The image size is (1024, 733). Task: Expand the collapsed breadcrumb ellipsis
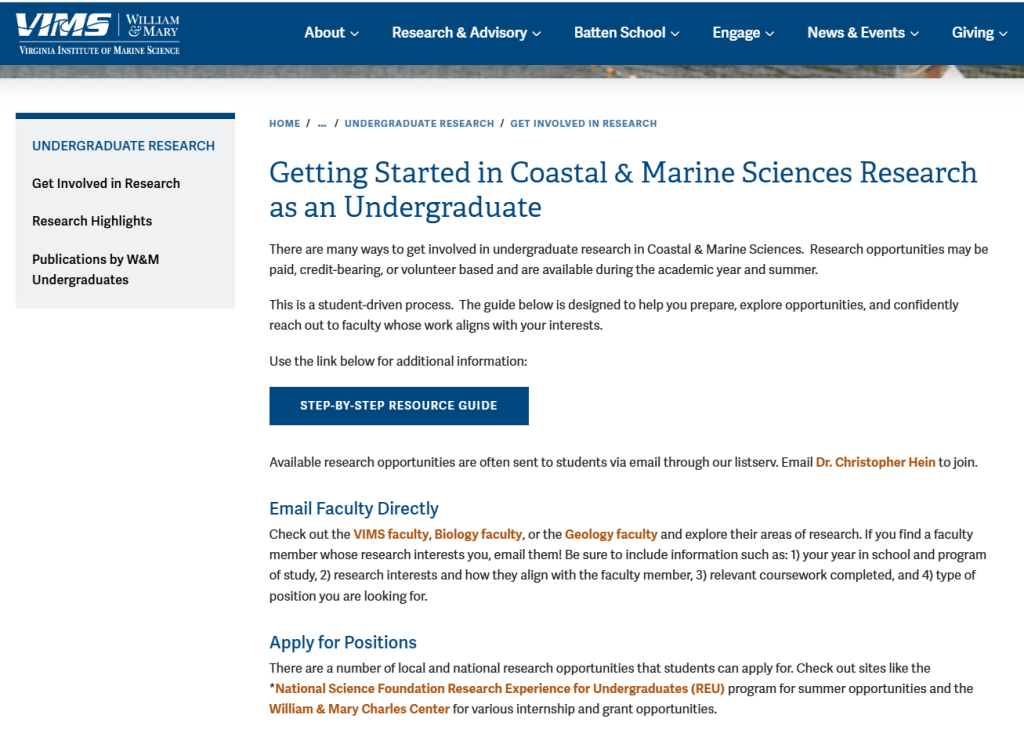pyautogui.click(x=321, y=123)
